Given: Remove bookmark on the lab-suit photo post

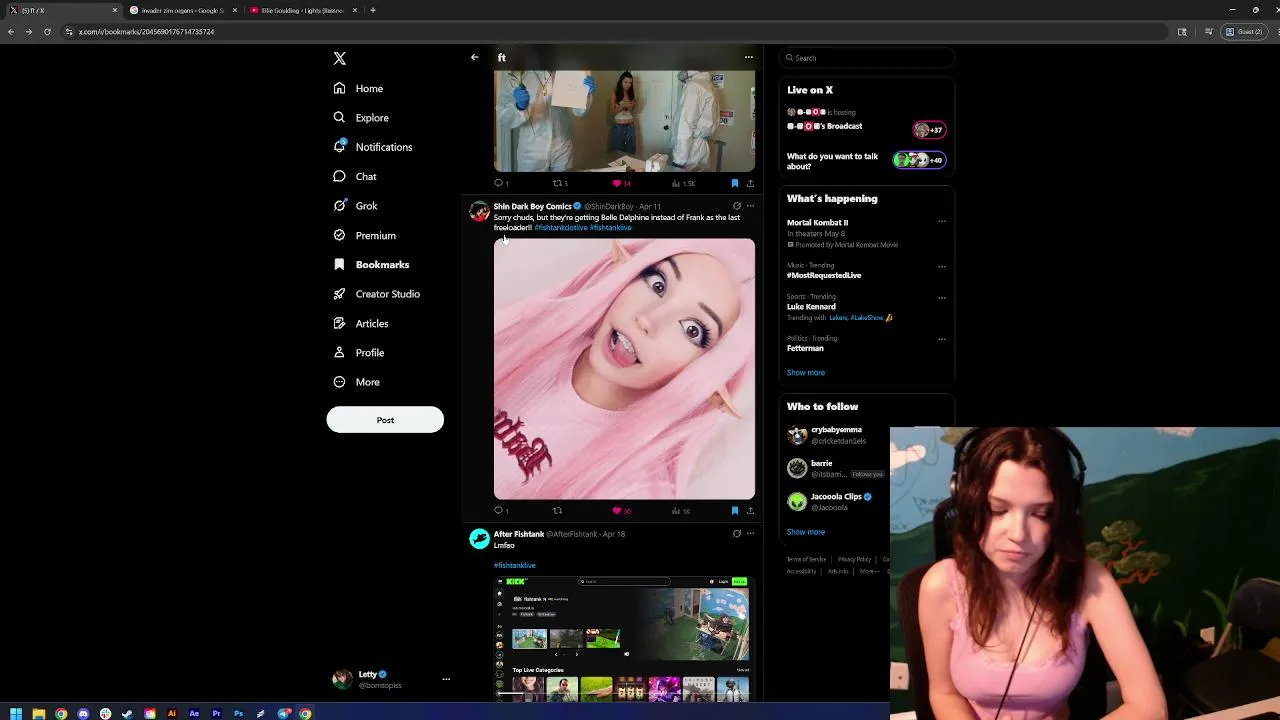Looking at the screenshot, I should (x=735, y=183).
